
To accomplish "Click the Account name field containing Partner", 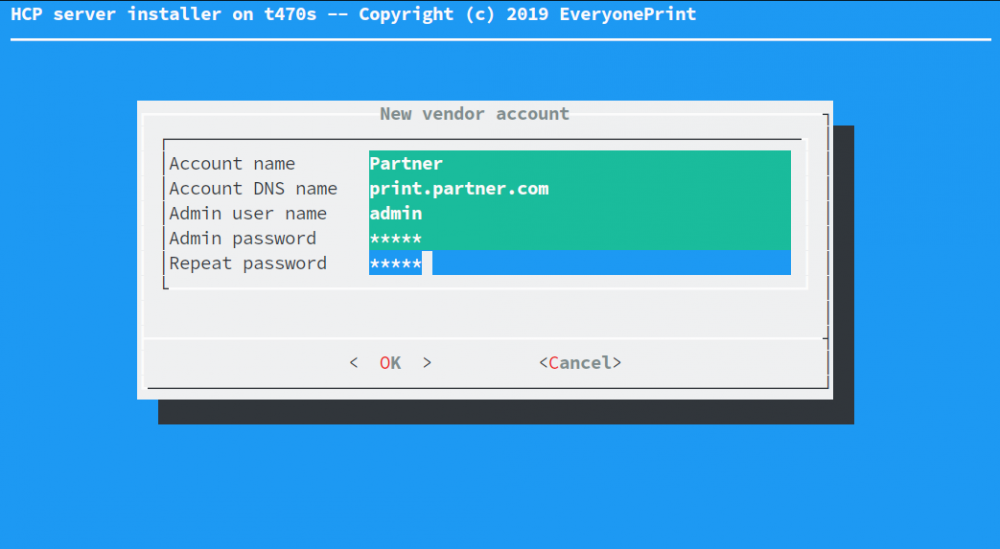I will 579,163.
